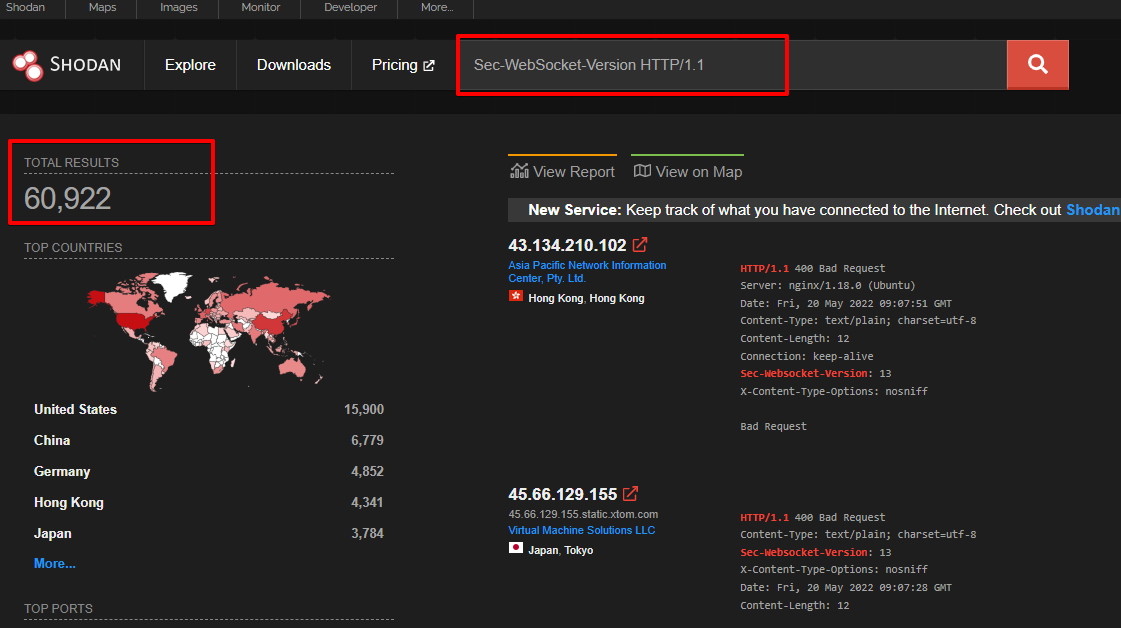Click the TOP COUNTRIES heading
Screen dimensions: 1121x628
point(73,247)
